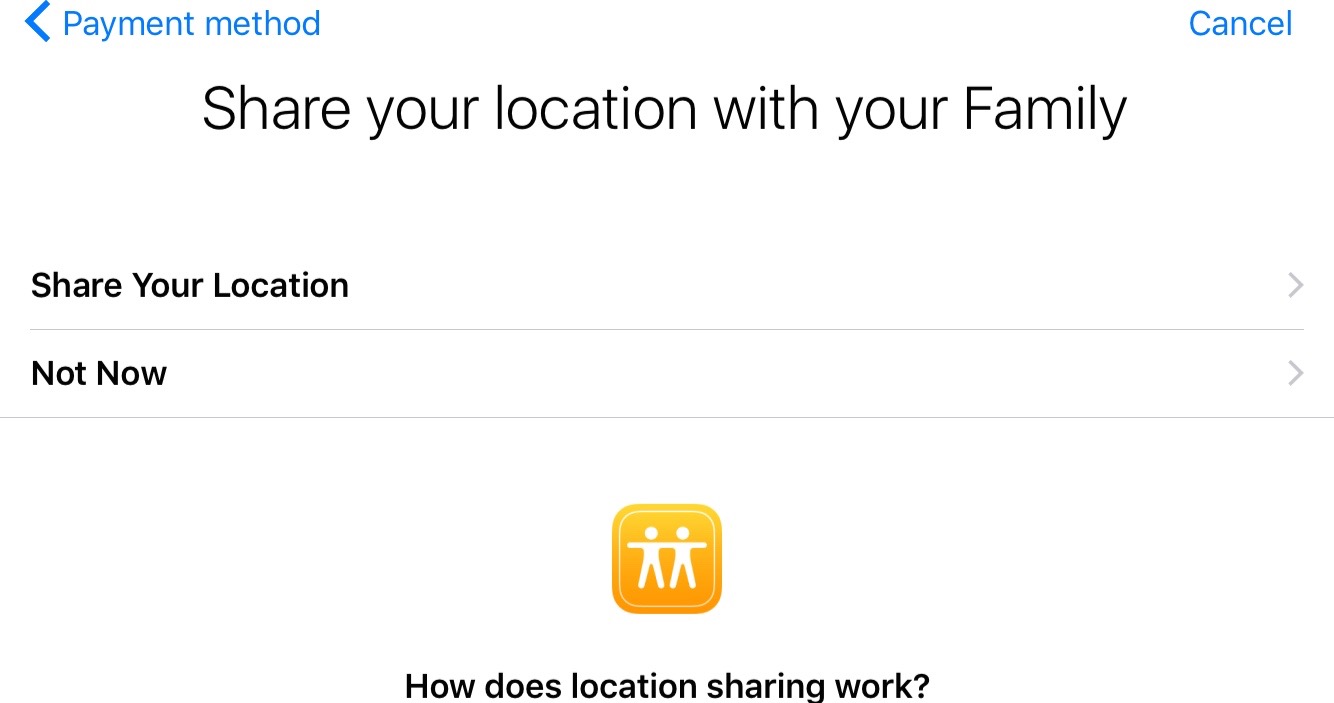The image size is (1334, 703).
Task: Tap the word 'Location' in the first row
Action: (x=281, y=286)
